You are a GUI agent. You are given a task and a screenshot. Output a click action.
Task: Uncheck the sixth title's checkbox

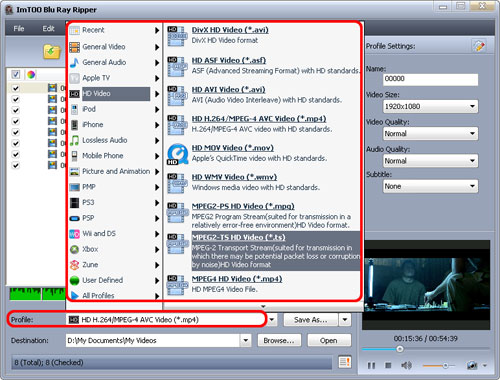click(15, 143)
